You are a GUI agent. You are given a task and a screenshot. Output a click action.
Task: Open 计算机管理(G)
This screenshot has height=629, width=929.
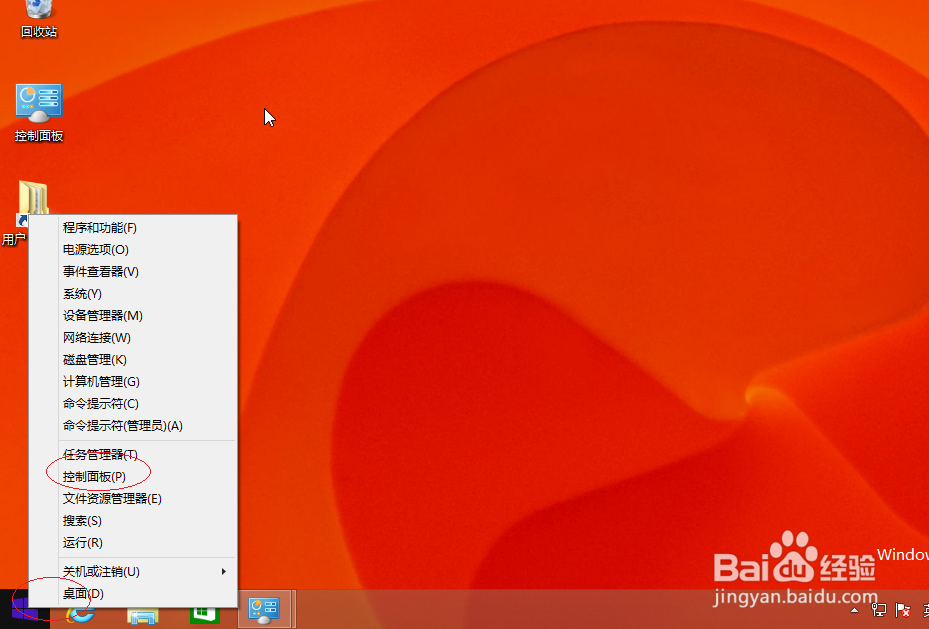(133, 381)
